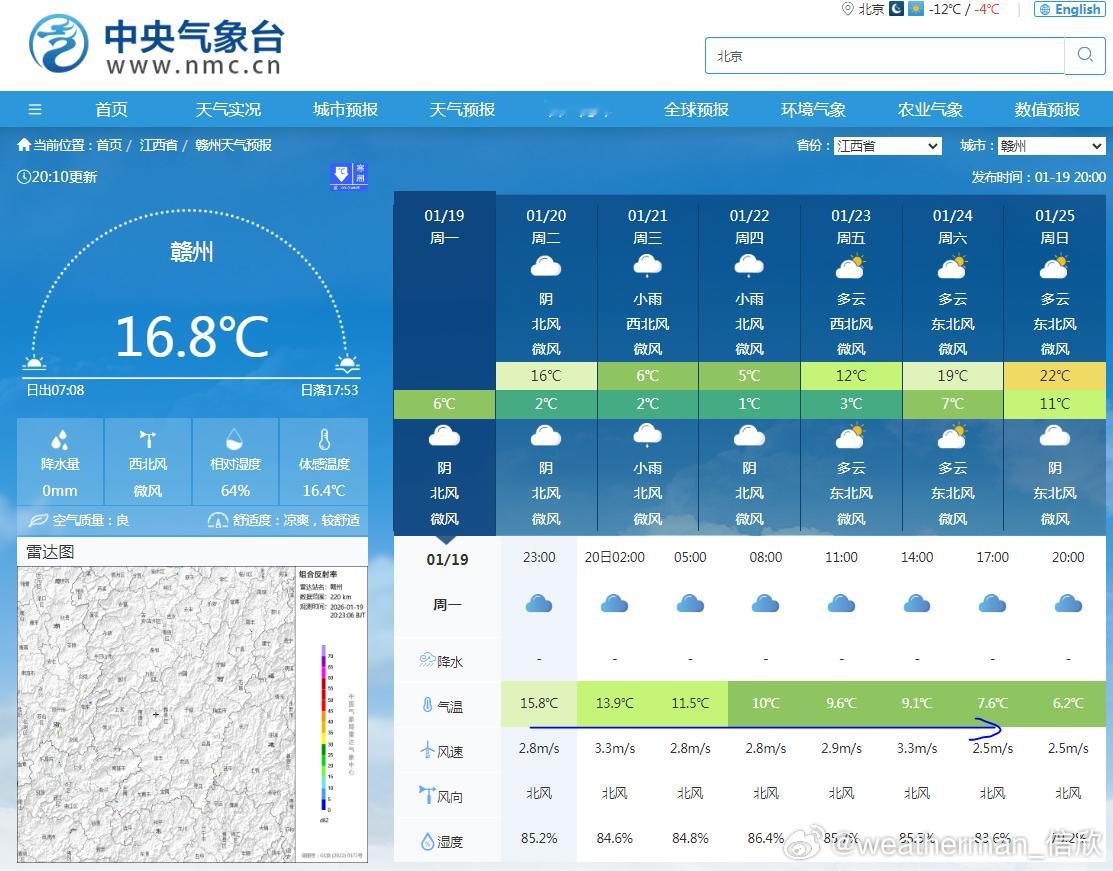This screenshot has width=1113, height=871.
Task: Click the hourly 风向 vane icon
Action: [427, 795]
